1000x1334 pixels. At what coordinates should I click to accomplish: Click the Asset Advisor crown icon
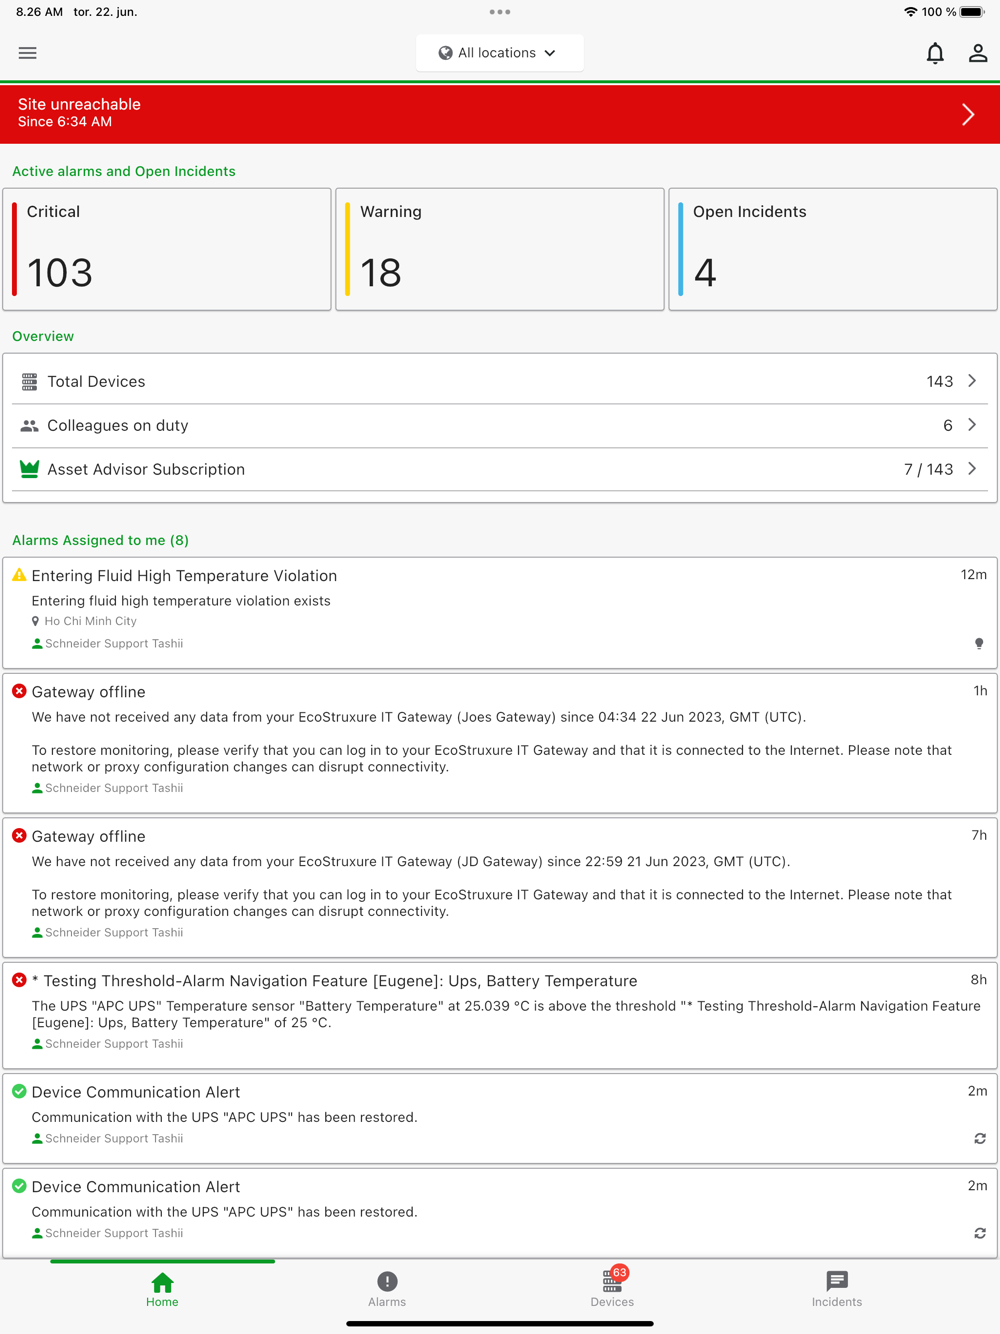[x=30, y=469]
